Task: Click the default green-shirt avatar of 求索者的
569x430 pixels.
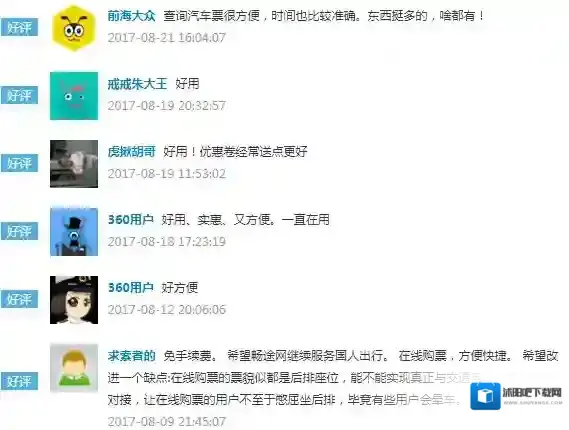Action: pyautogui.click(x=74, y=368)
